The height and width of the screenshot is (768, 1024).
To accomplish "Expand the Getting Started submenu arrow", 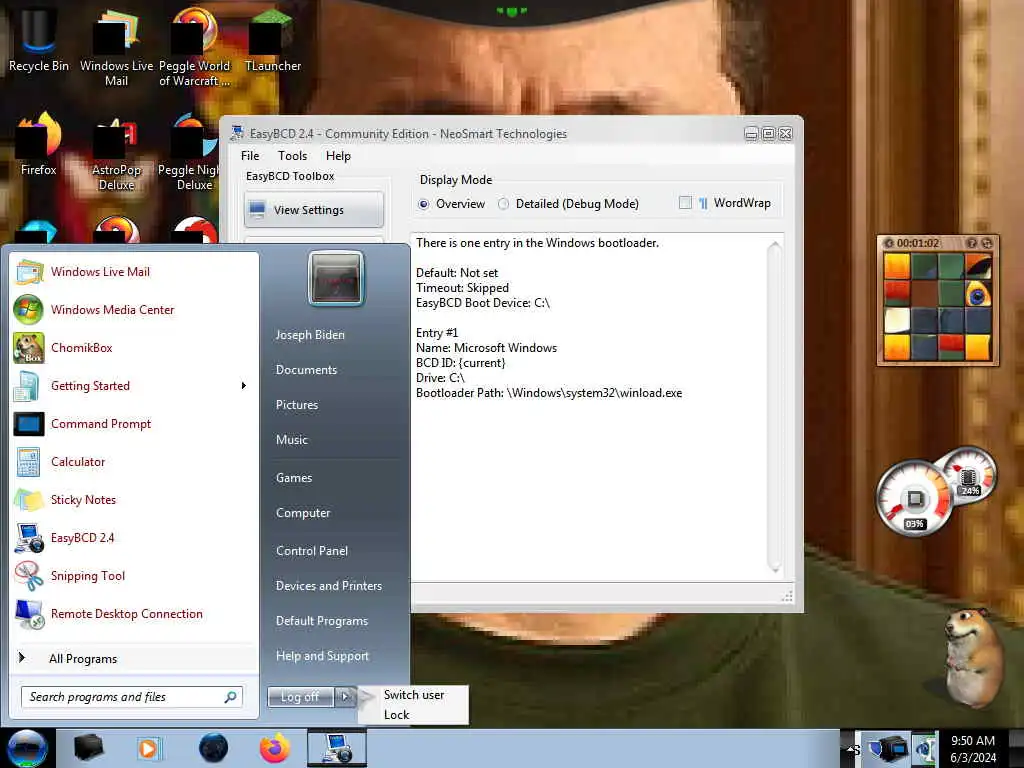I will 244,385.
